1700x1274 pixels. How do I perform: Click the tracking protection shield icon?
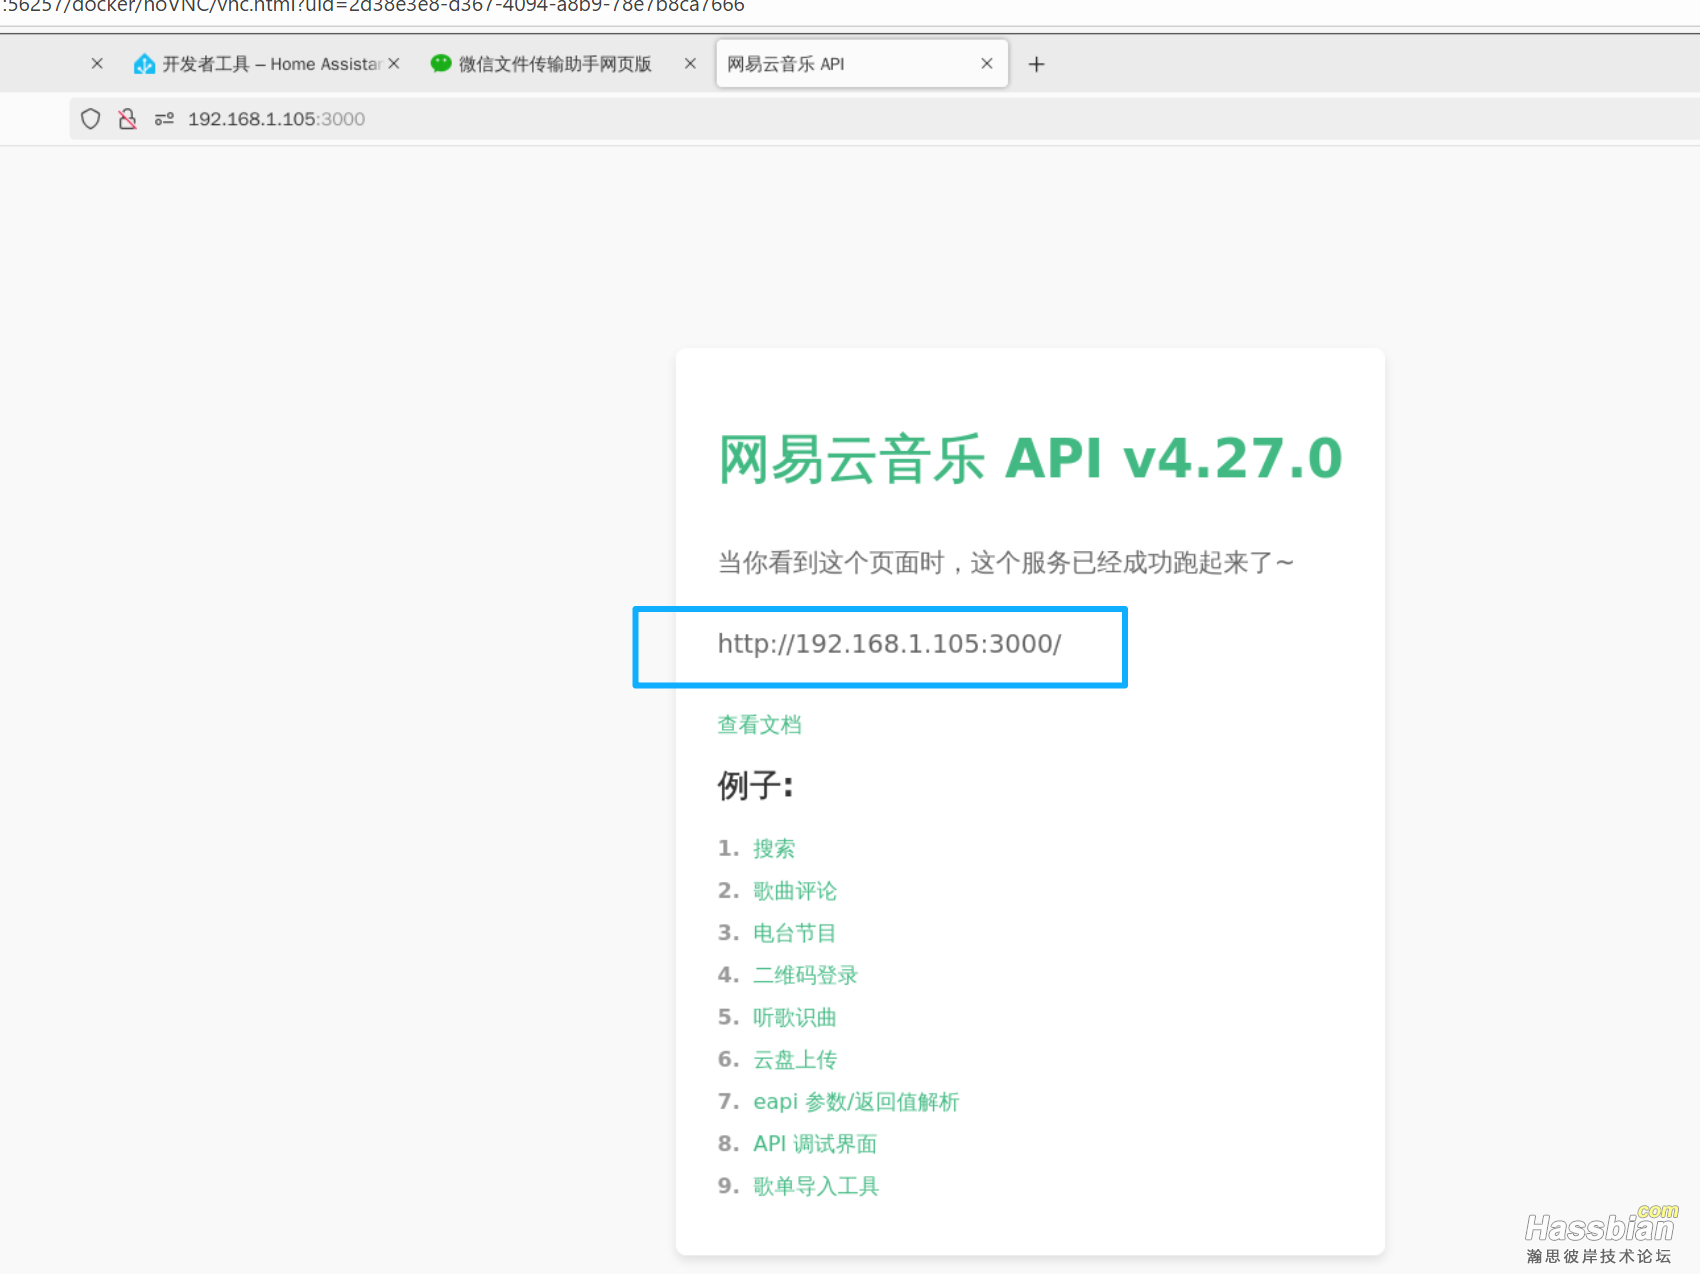coord(90,118)
